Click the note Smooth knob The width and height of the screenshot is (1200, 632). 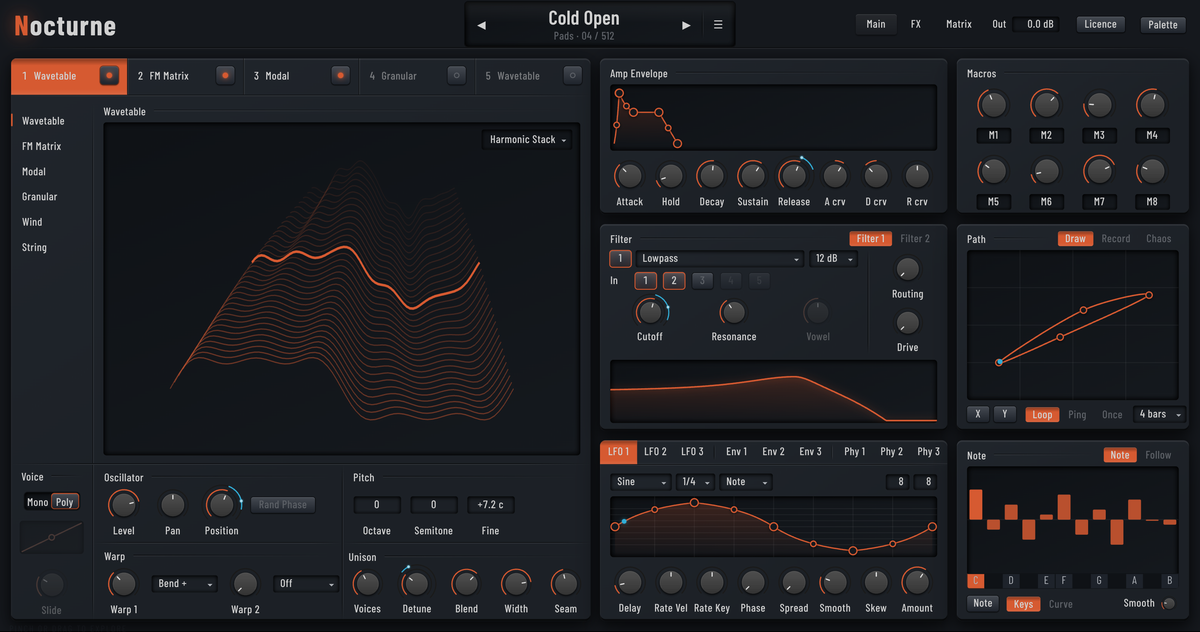[x=1168, y=603]
